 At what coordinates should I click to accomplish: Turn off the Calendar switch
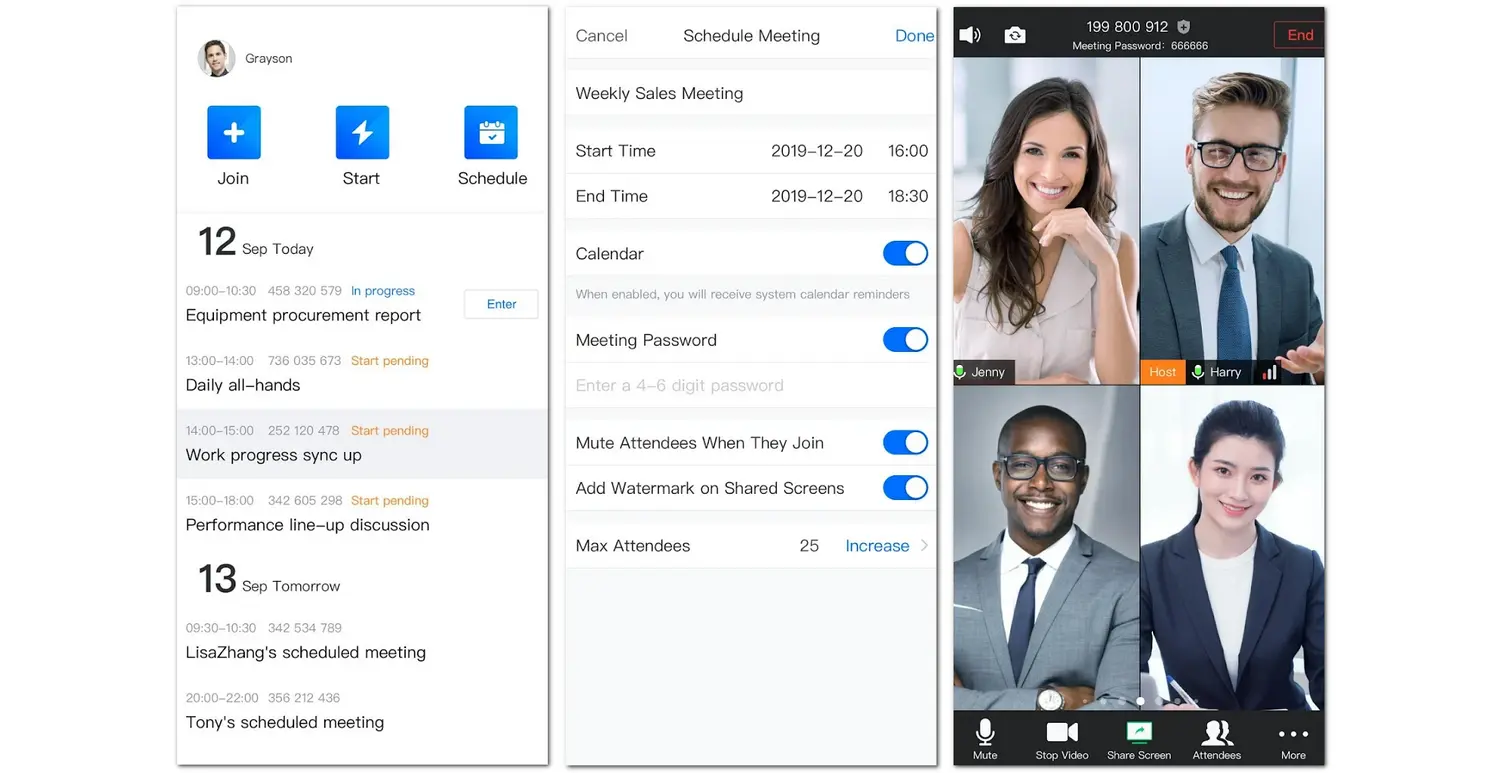905,253
